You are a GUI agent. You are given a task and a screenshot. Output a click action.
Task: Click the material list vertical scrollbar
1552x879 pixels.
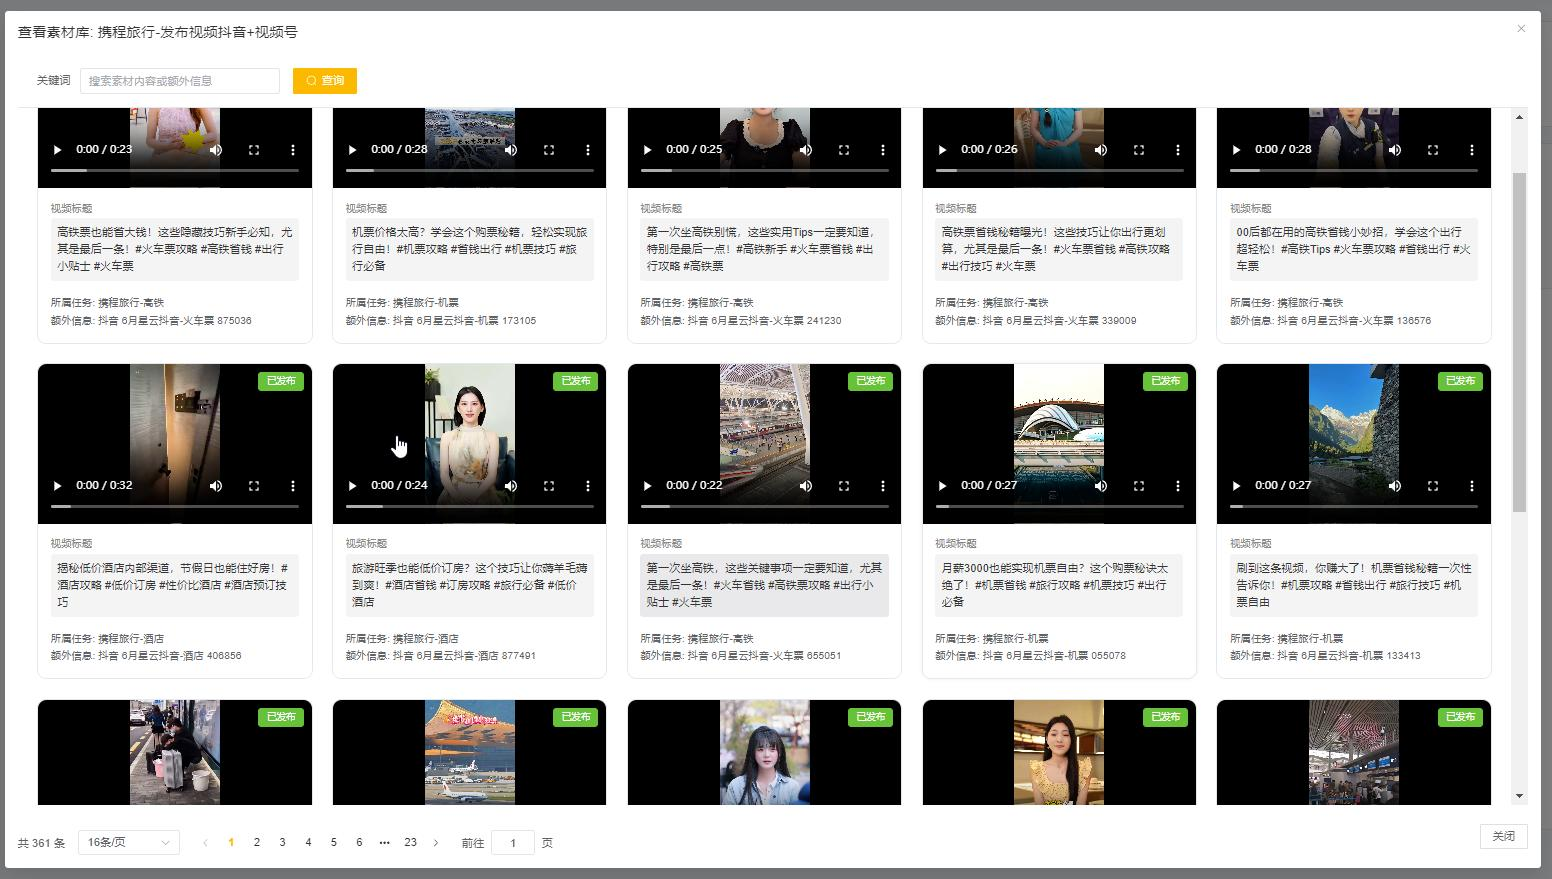(x=1520, y=342)
